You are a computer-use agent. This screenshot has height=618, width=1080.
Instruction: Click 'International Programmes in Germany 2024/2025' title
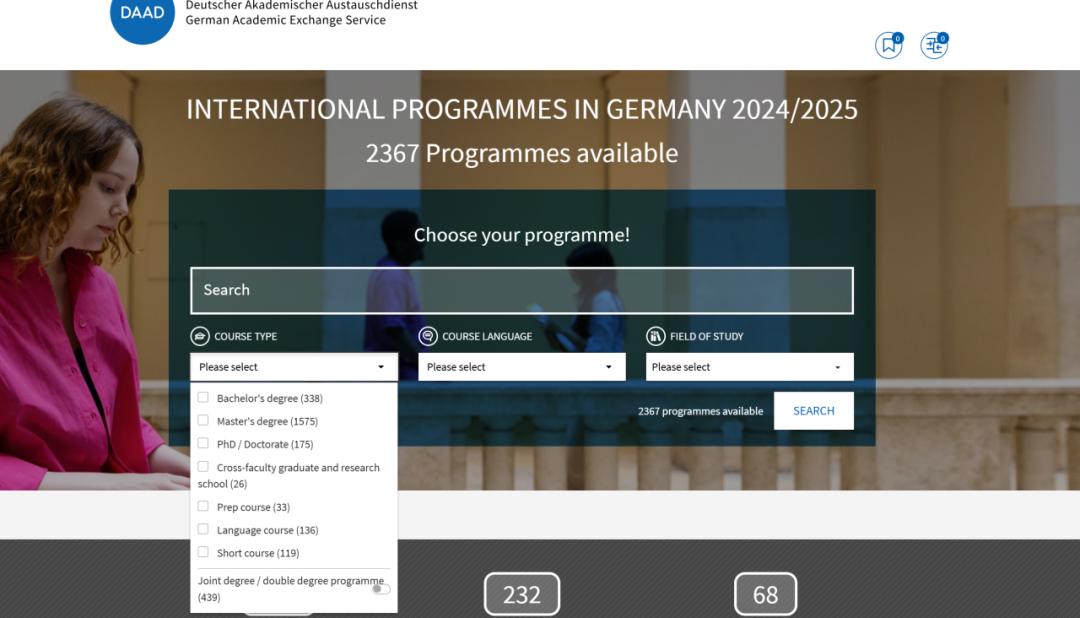[521, 110]
